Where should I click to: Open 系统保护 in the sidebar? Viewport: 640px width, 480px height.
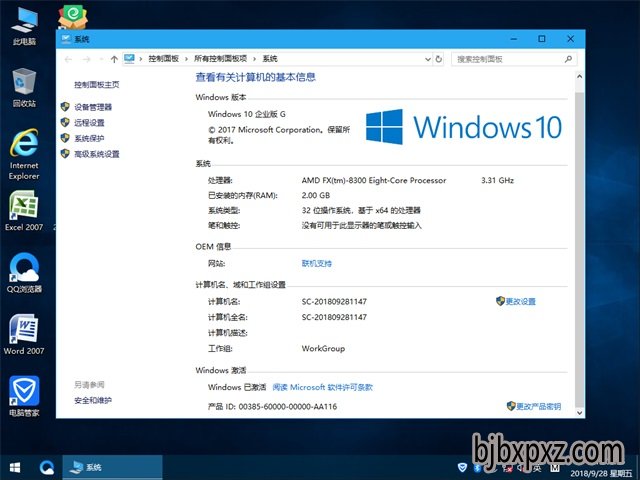pyautogui.click(x=89, y=138)
